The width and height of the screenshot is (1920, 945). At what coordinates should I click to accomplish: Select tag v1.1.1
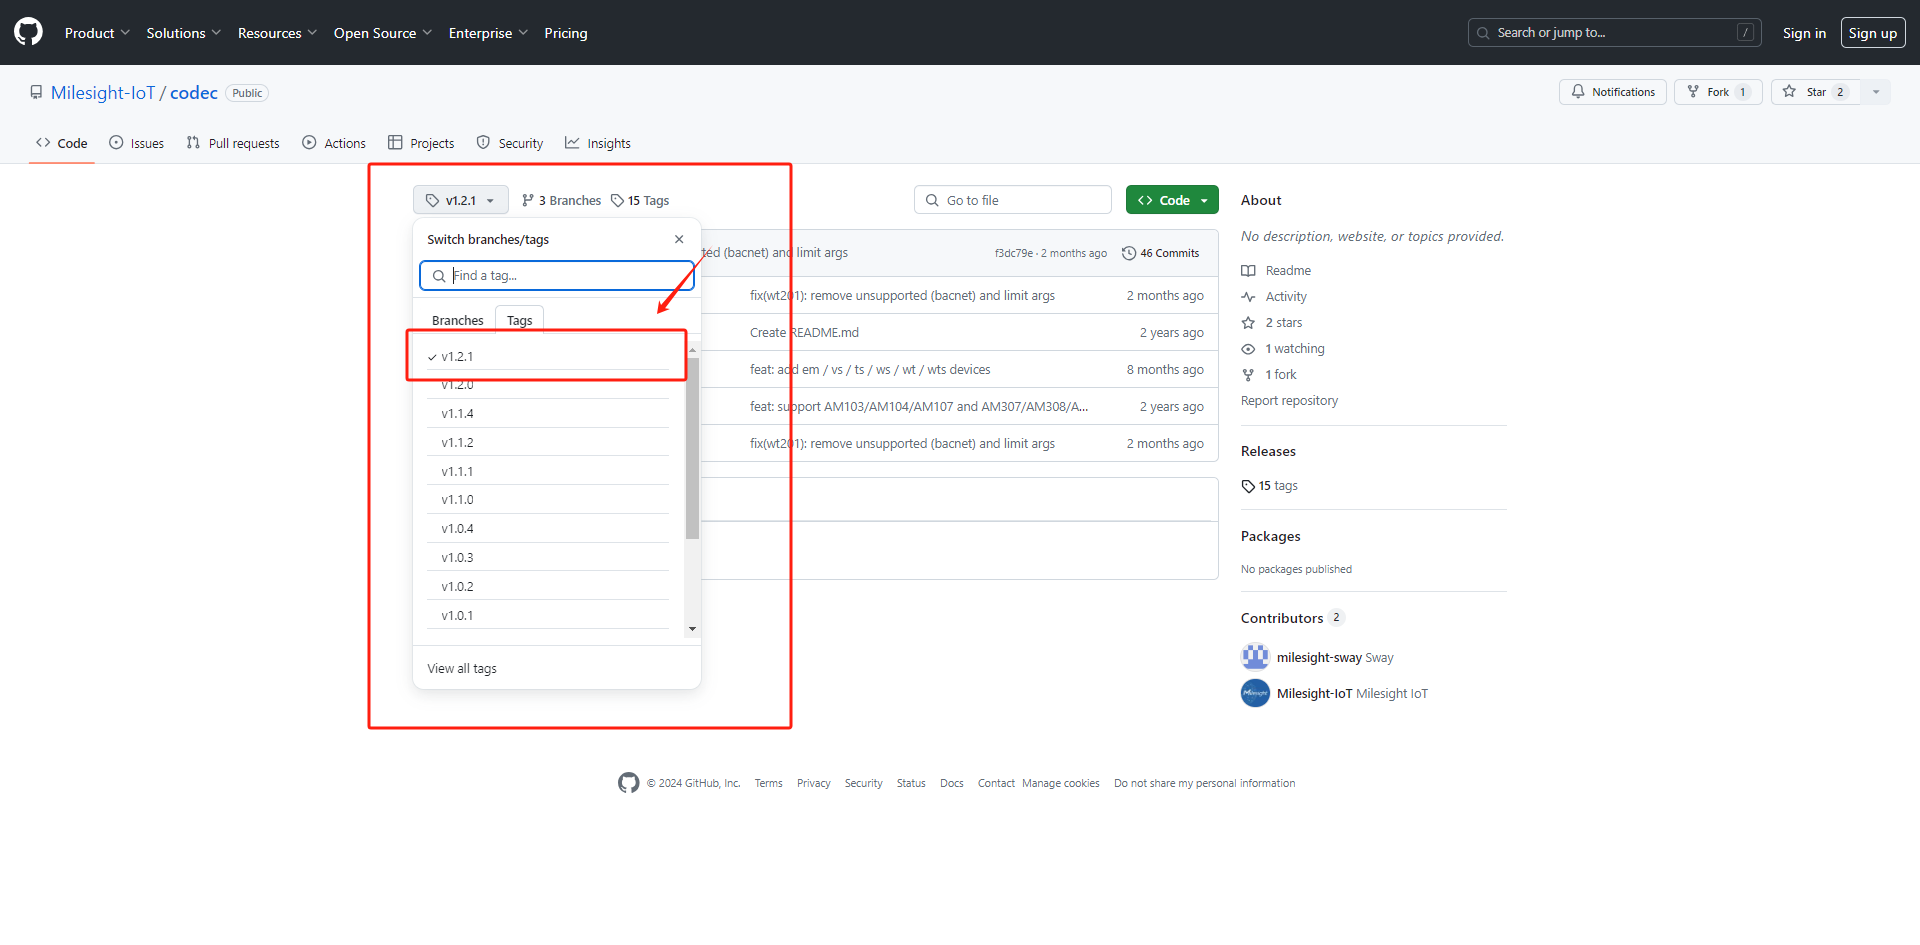548,471
